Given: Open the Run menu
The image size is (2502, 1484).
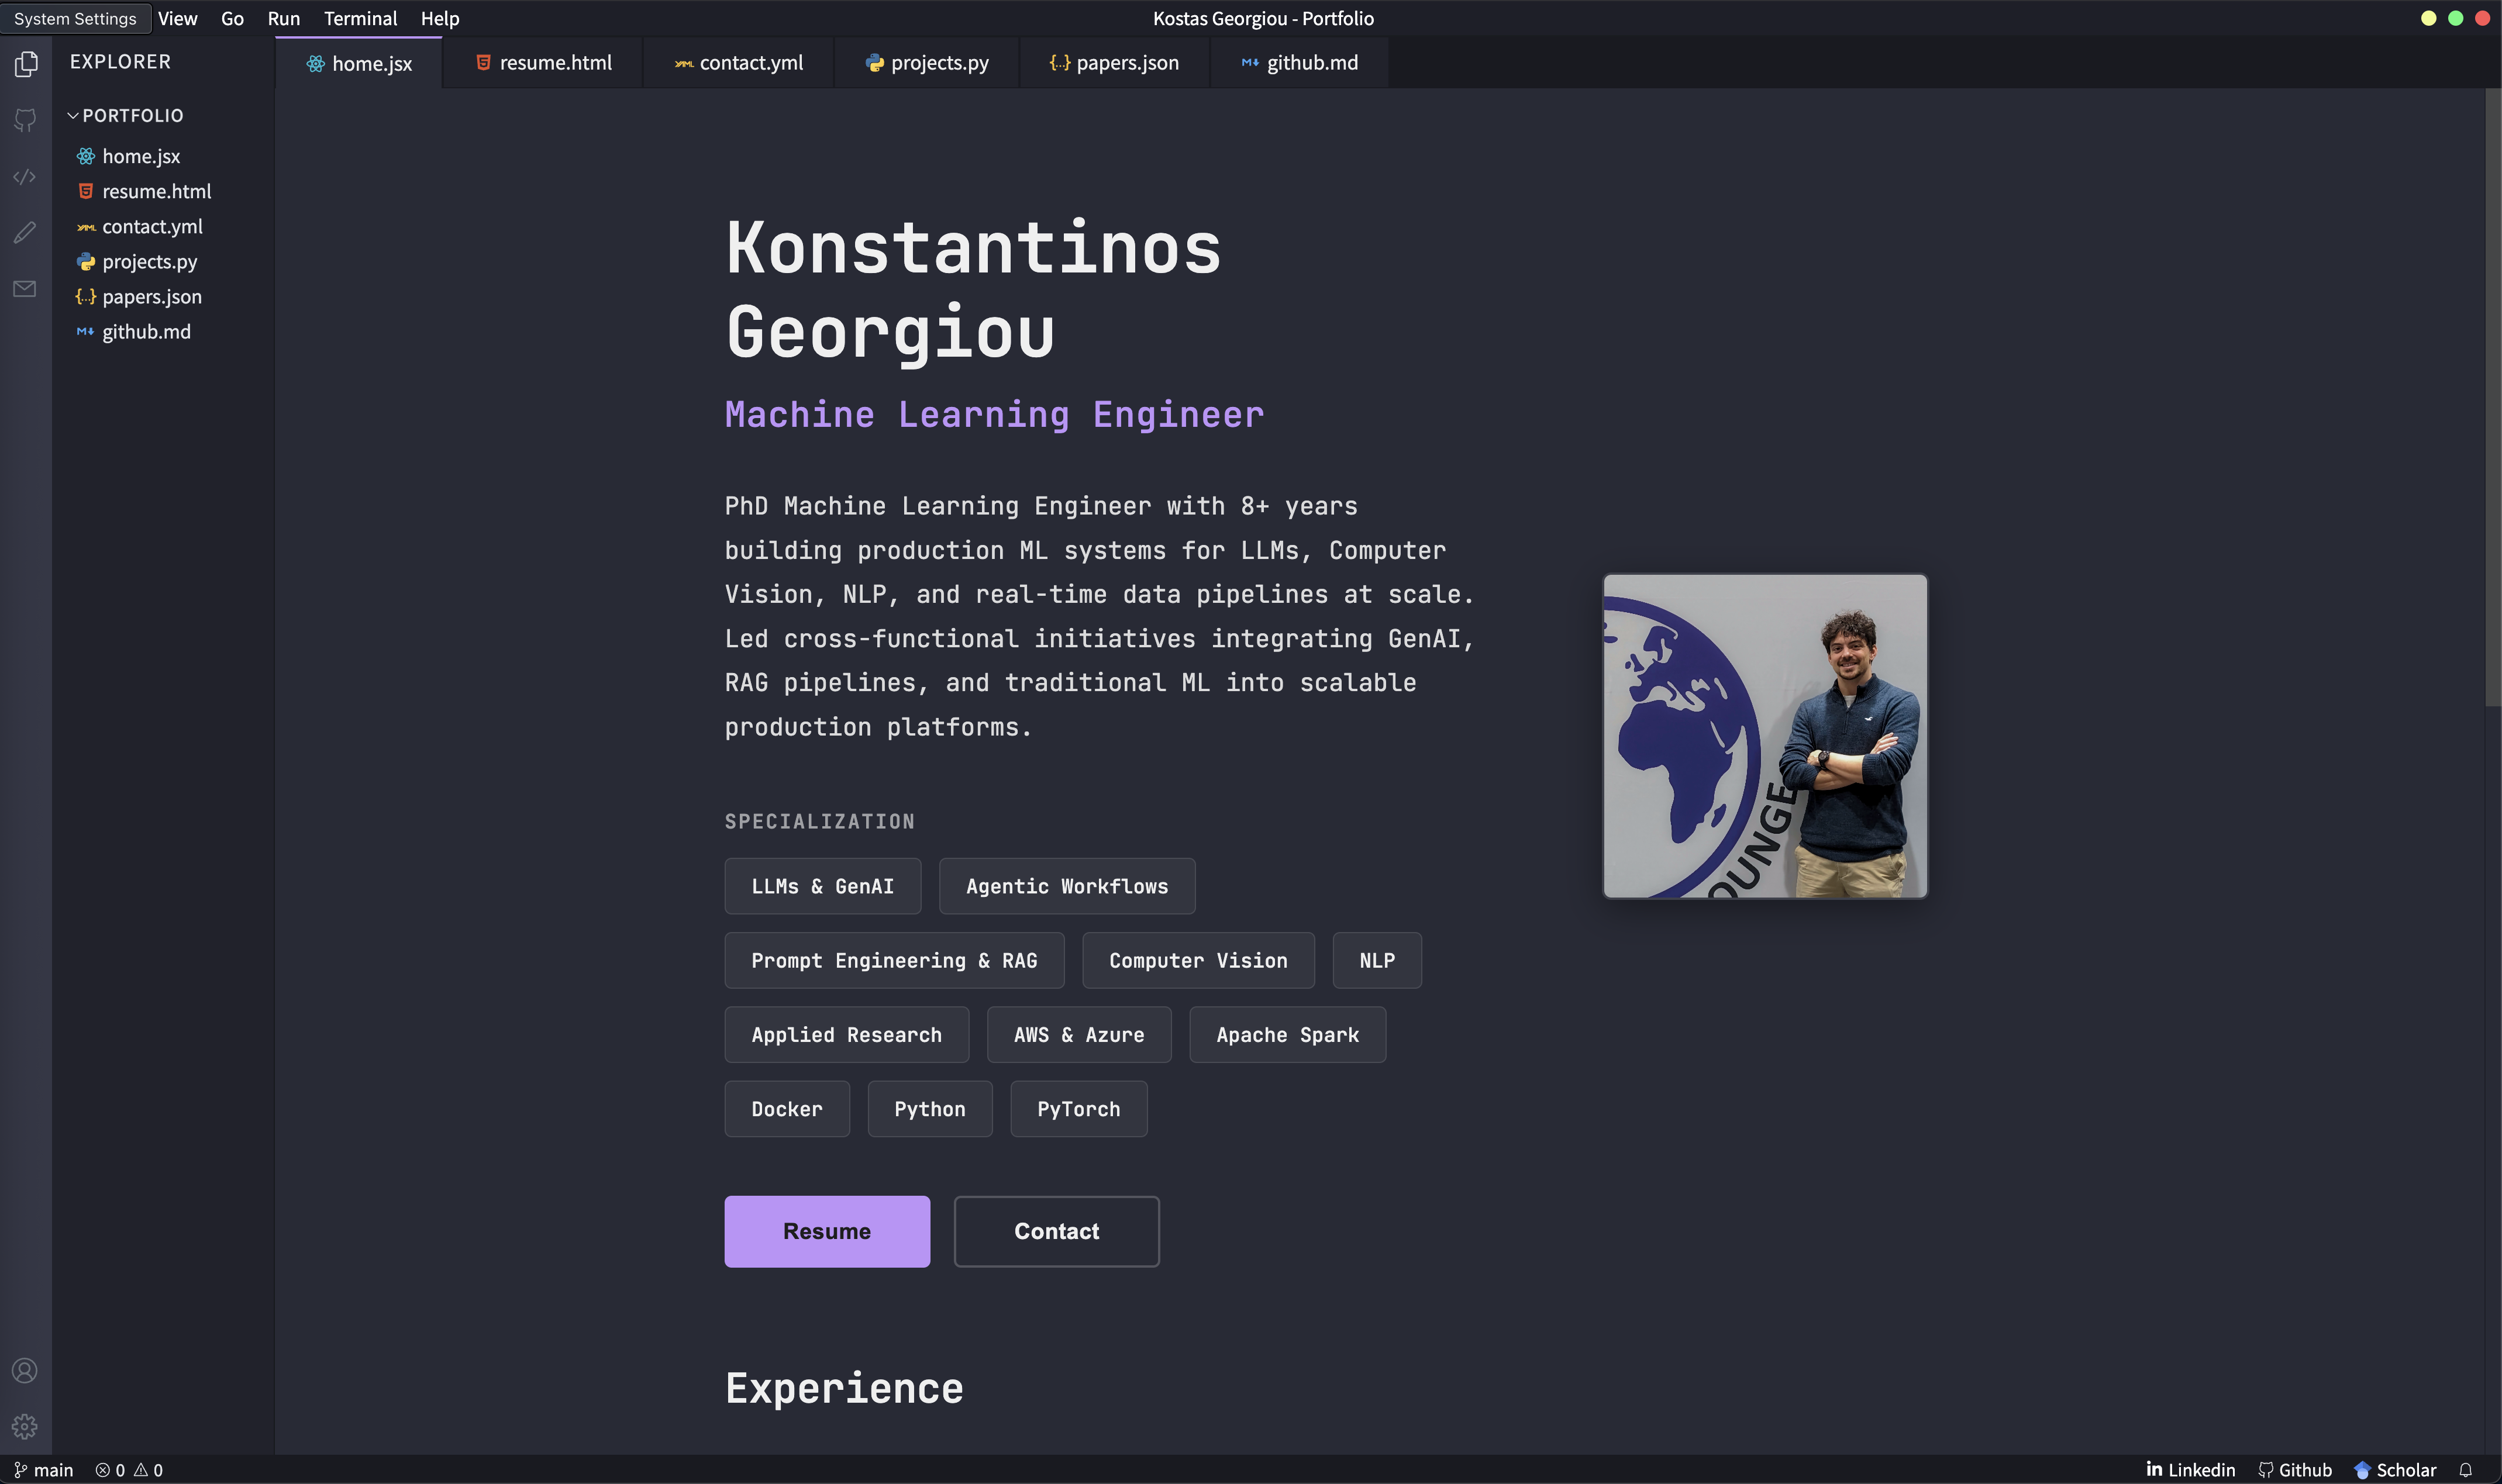Looking at the screenshot, I should 284,18.
